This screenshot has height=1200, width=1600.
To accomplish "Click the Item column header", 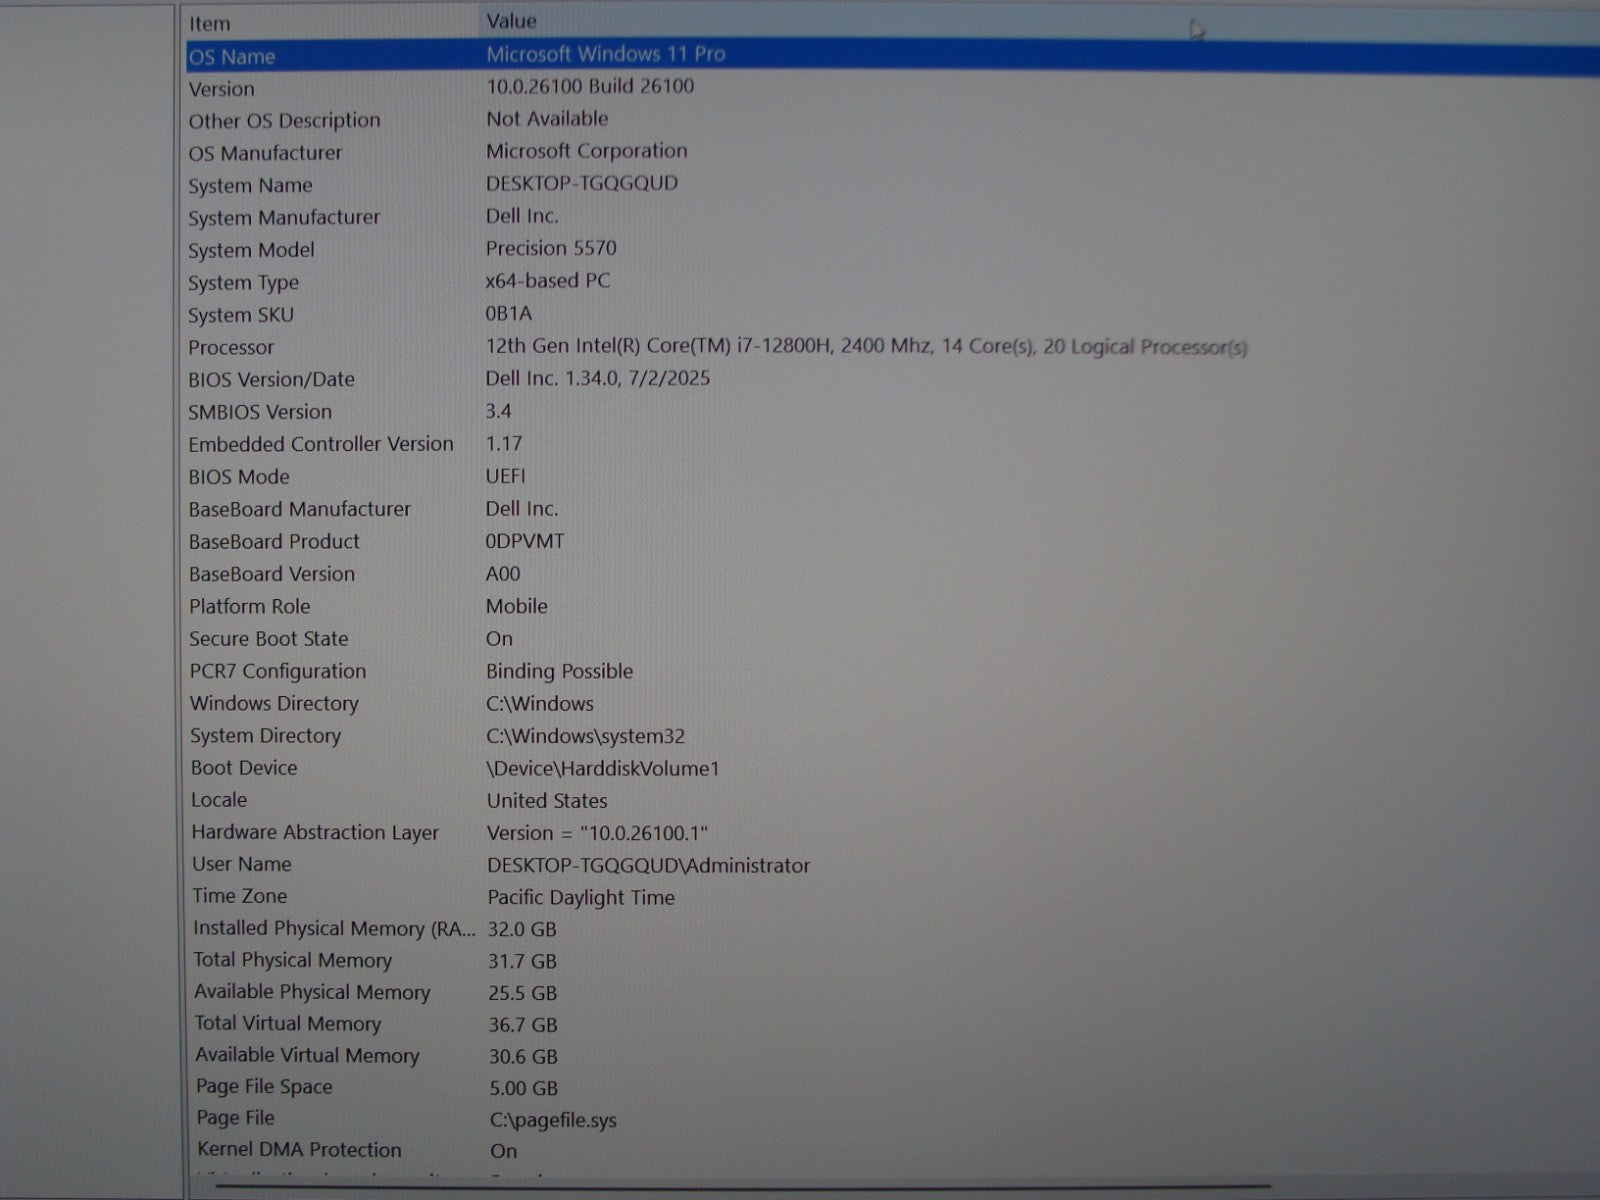I will (210, 23).
